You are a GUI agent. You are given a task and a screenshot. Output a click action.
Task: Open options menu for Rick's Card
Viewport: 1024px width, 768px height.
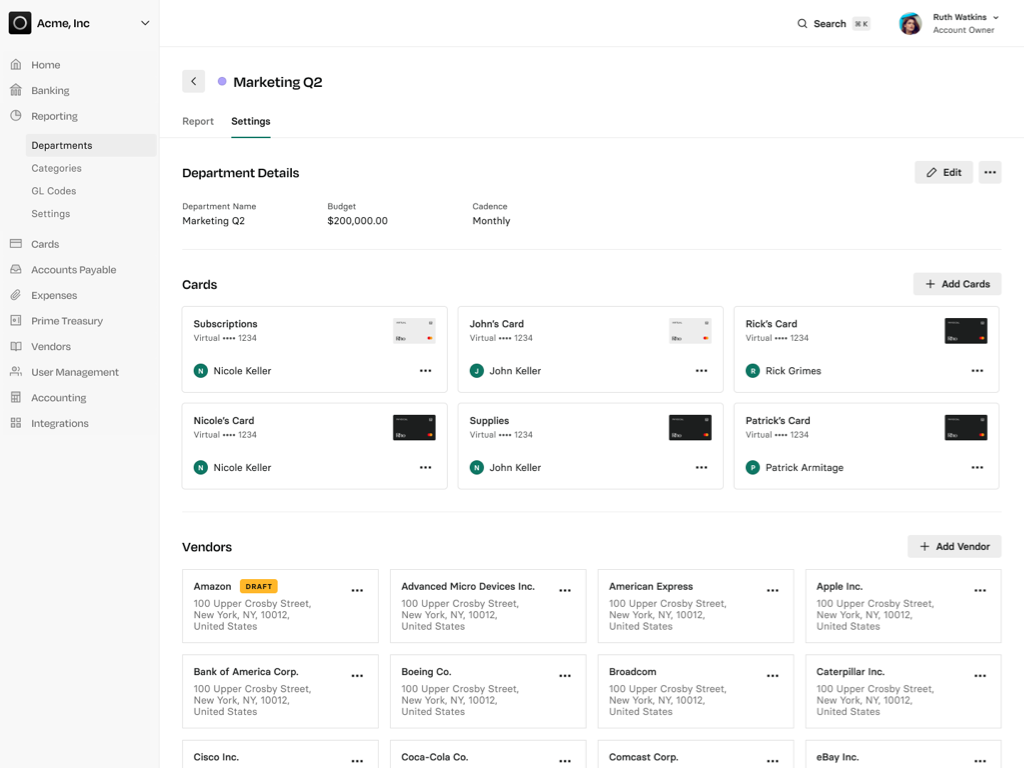click(x=977, y=370)
